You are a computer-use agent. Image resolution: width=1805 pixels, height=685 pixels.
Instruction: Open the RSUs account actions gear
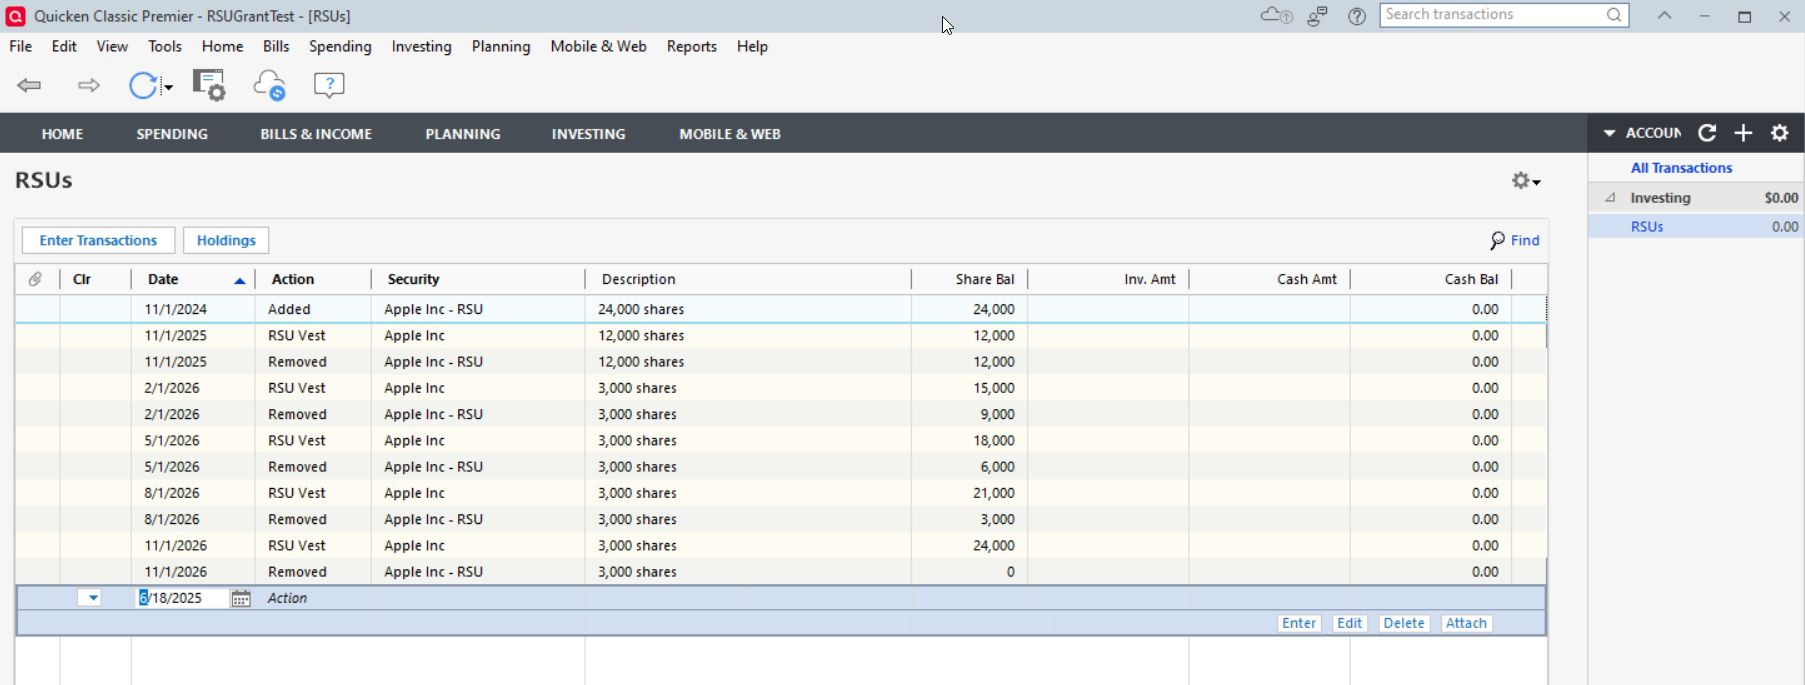click(1526, 181)
